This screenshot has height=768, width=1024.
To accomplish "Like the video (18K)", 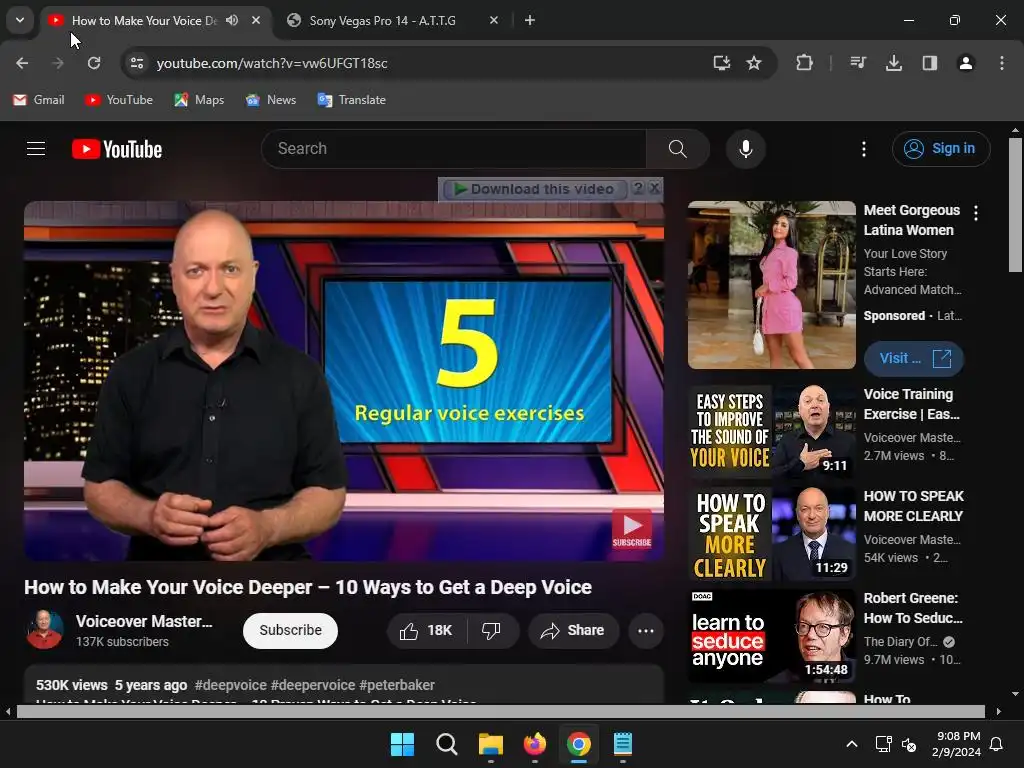I will [x=427, y=630].
